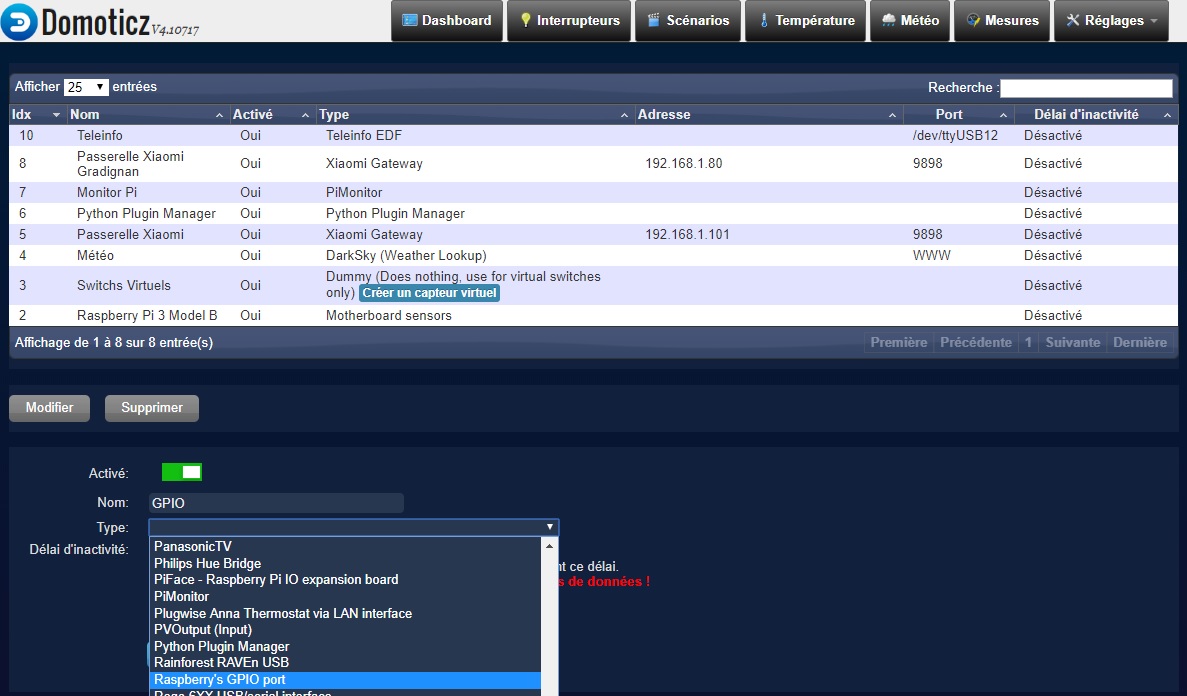Click the Scénarios clapperboard icon
1187x696 pixels.
click(654, 21)
